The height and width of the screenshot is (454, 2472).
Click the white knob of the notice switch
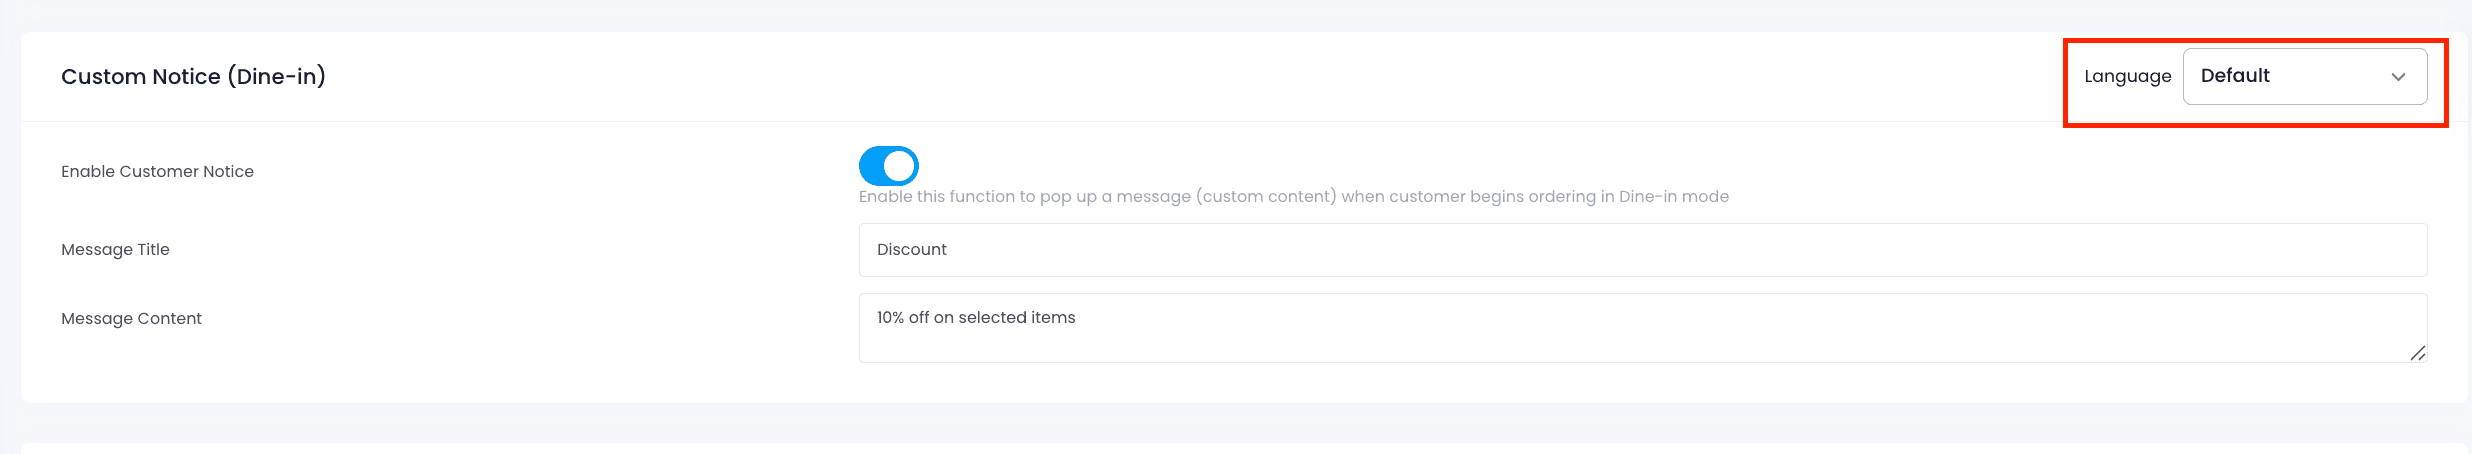click(x=900, y=166)
